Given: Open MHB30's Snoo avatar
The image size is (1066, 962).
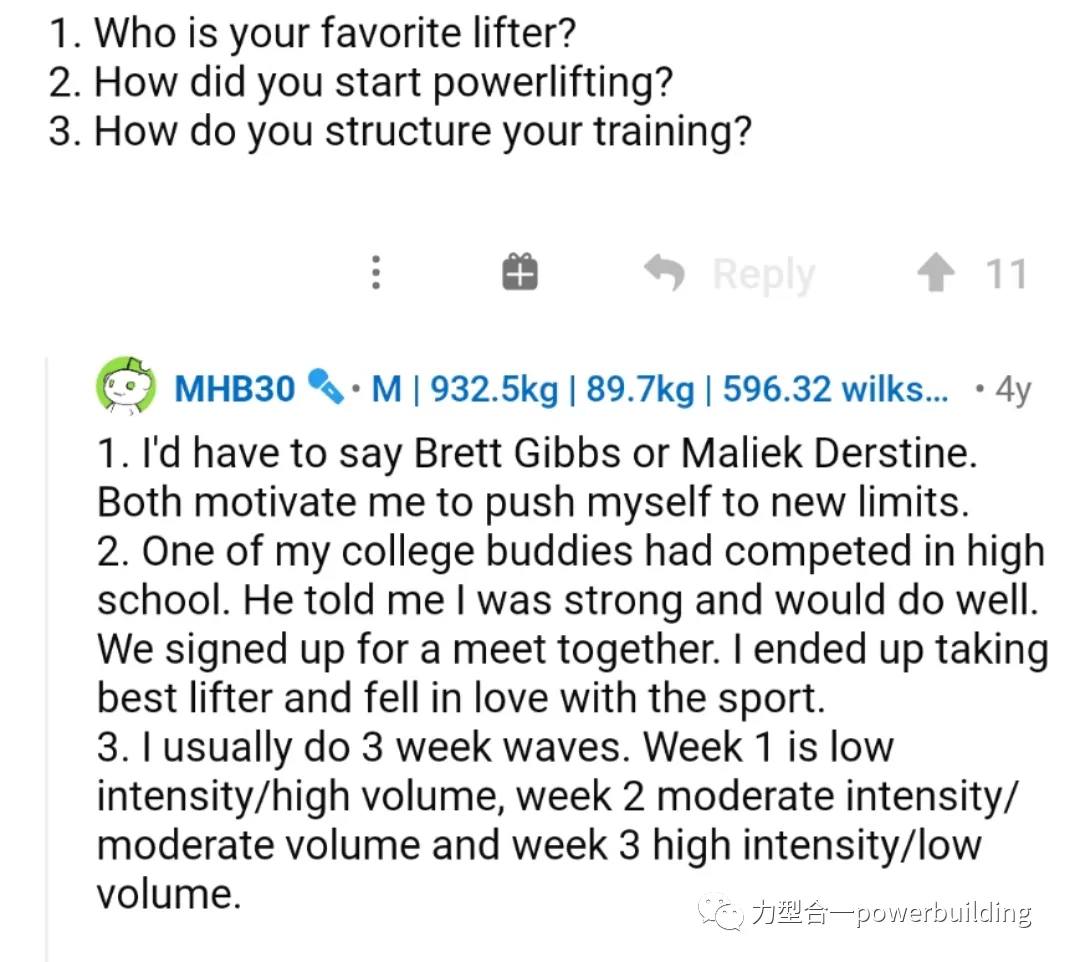Looking at the screenshot, I should (125, 387).
